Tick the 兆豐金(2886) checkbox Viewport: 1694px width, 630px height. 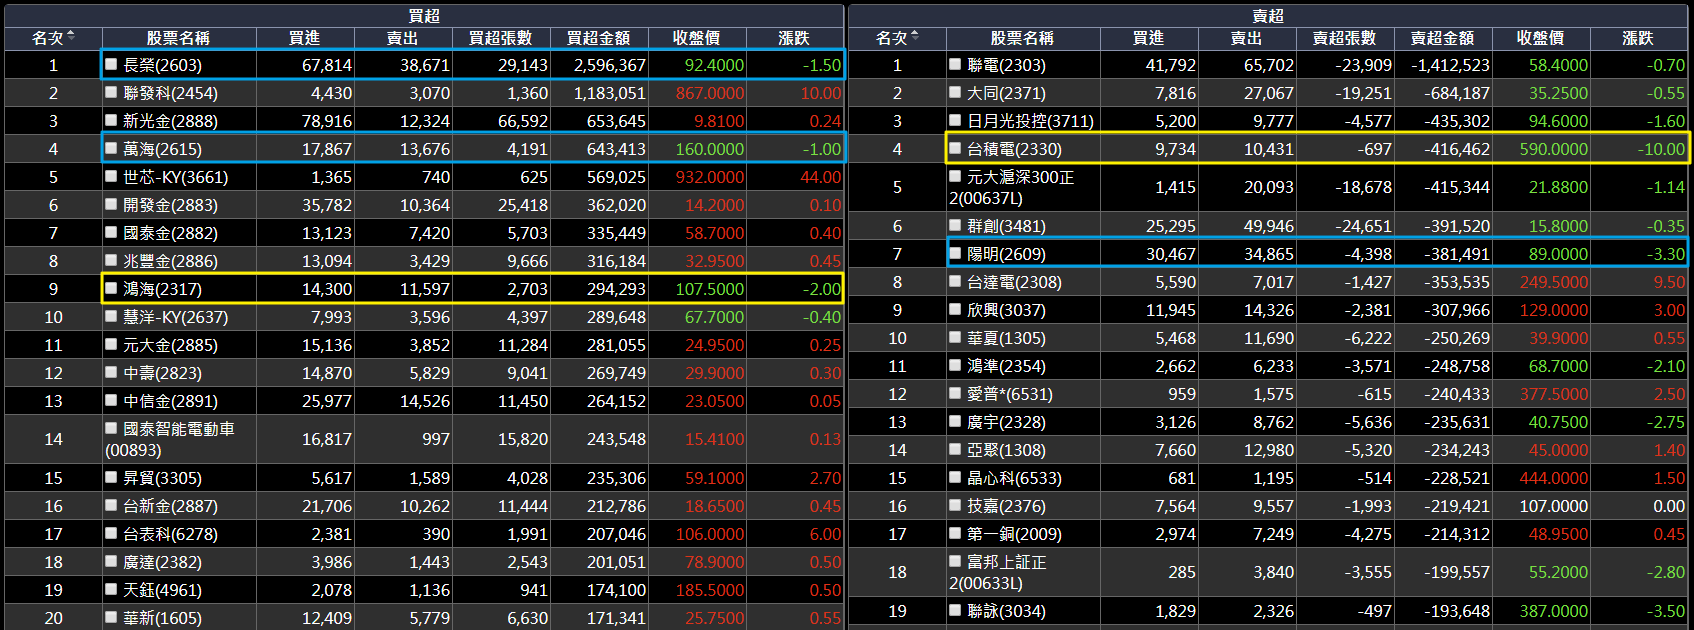[111, 260]
